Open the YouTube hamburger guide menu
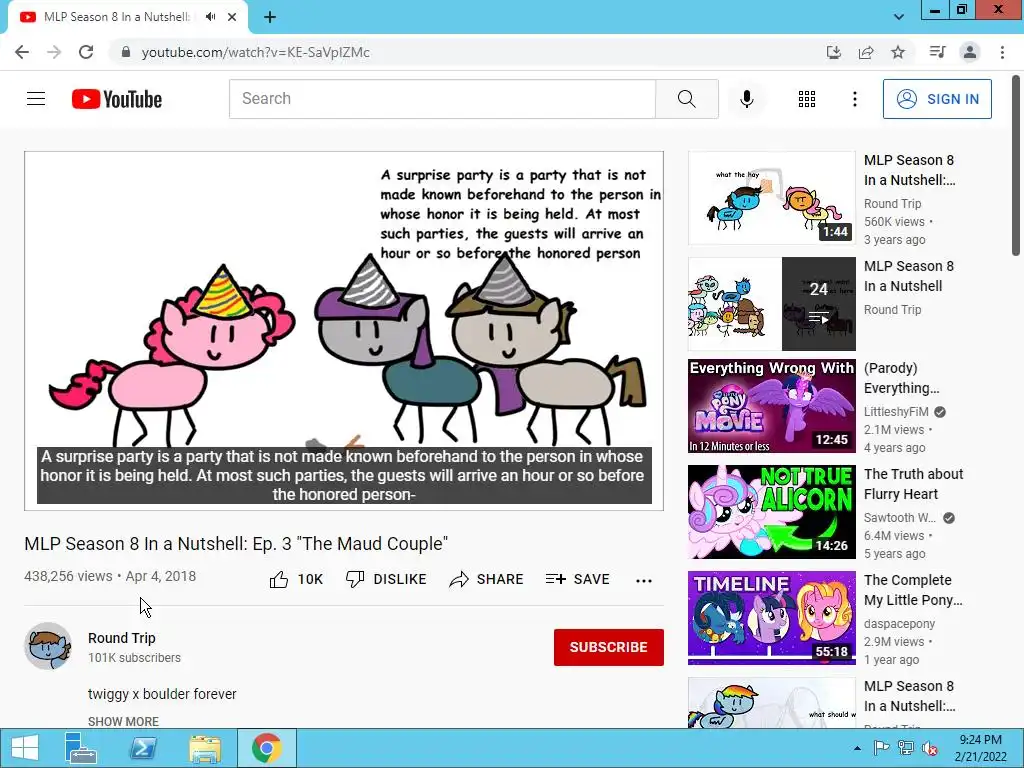Screen dimensions: 1024x768 pyautogui.click(x=36, y=99)
